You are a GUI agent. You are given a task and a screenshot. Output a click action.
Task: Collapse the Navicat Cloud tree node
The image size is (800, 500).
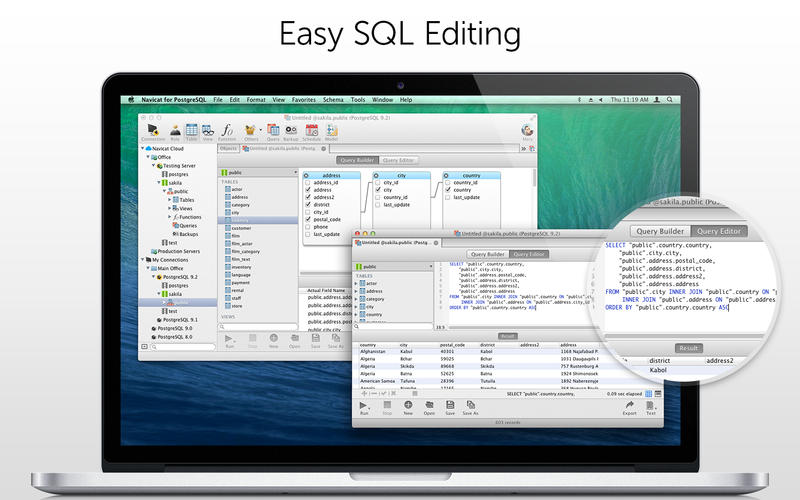(142, 148)
